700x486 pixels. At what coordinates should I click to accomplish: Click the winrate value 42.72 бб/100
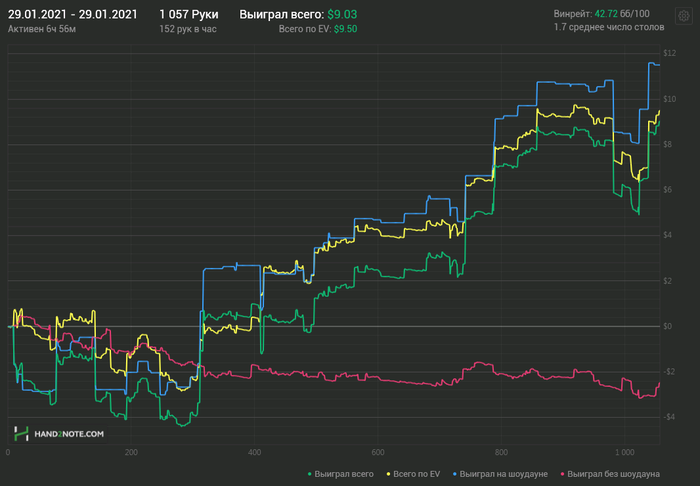[622, 14]
